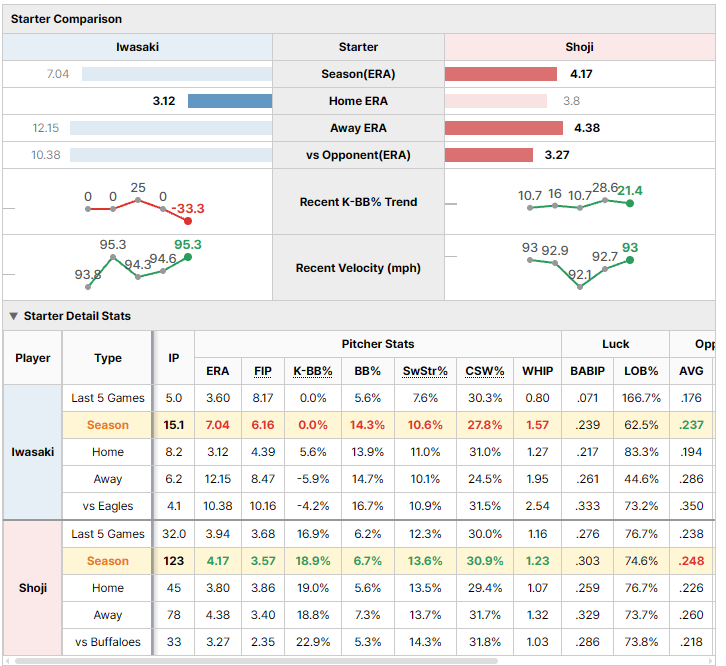Click the LOB% column header

click(x=641, y=371)
